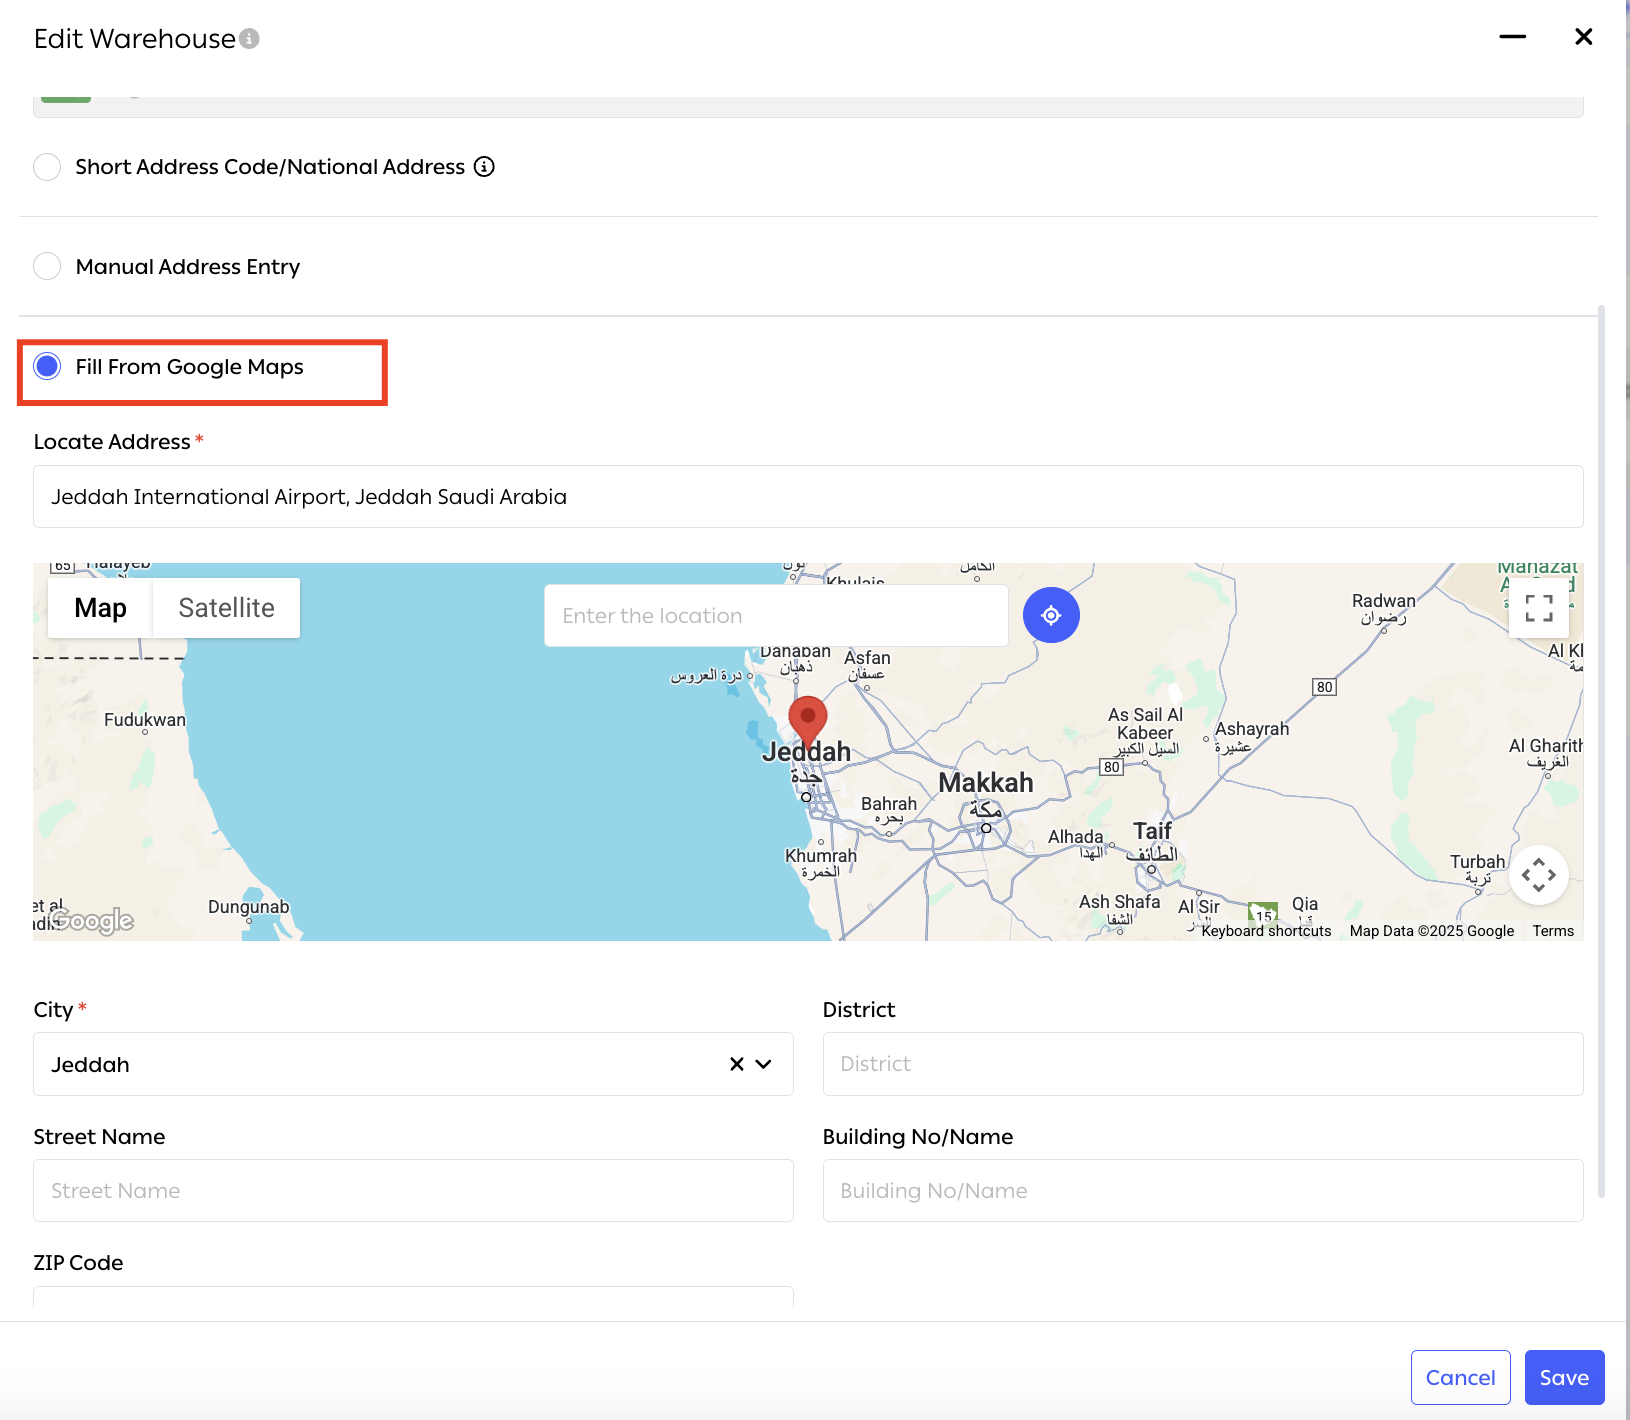1630x1420 pixels.
Task: Click the Khumrah label on the map
Action: tap(821, 856)
